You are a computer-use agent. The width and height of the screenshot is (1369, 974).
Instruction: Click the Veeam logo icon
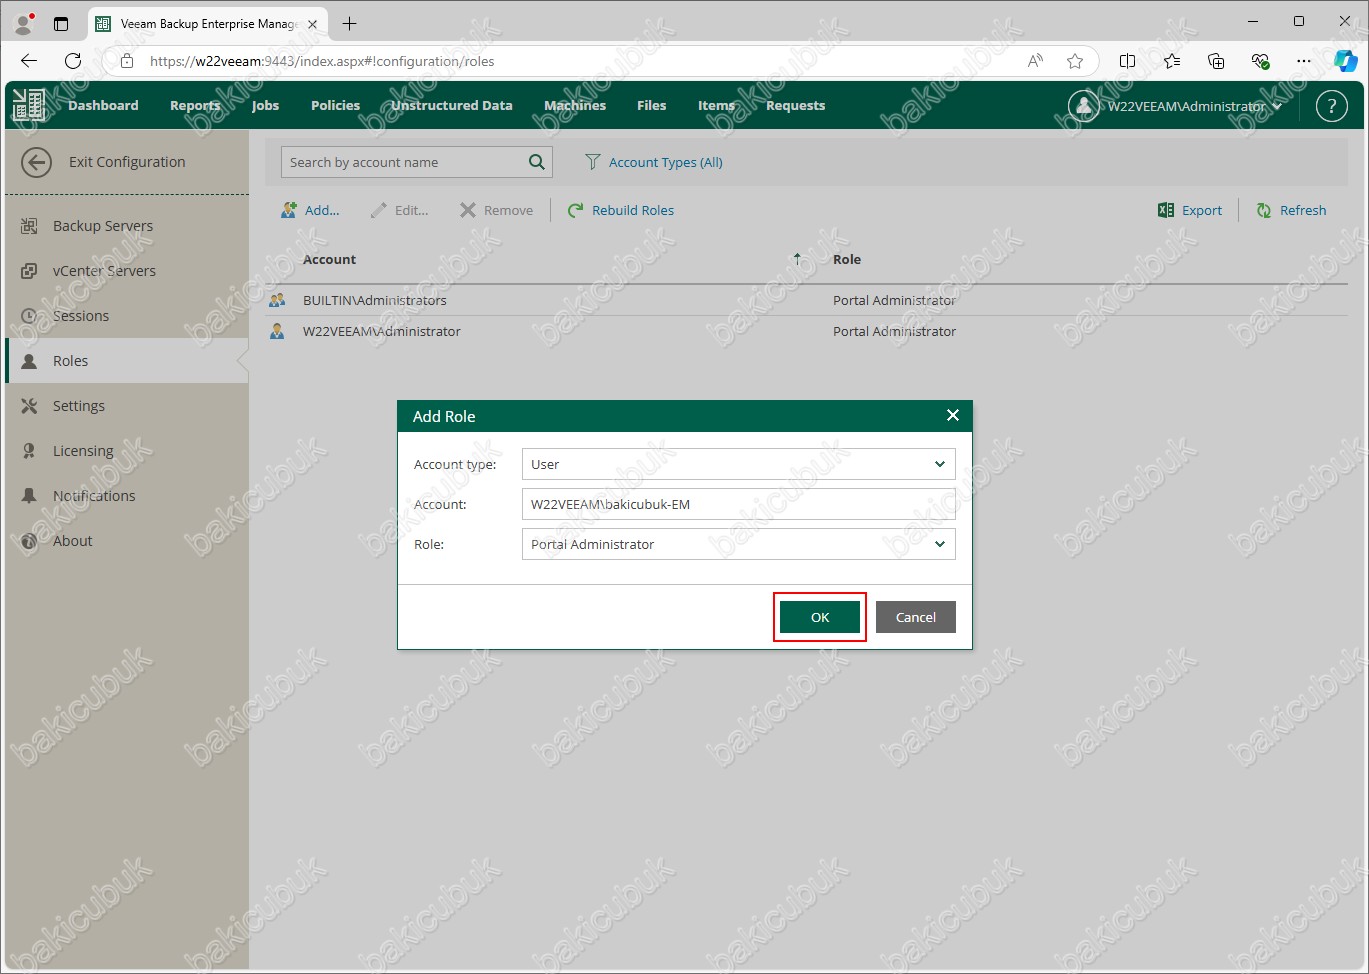point(29,105)
